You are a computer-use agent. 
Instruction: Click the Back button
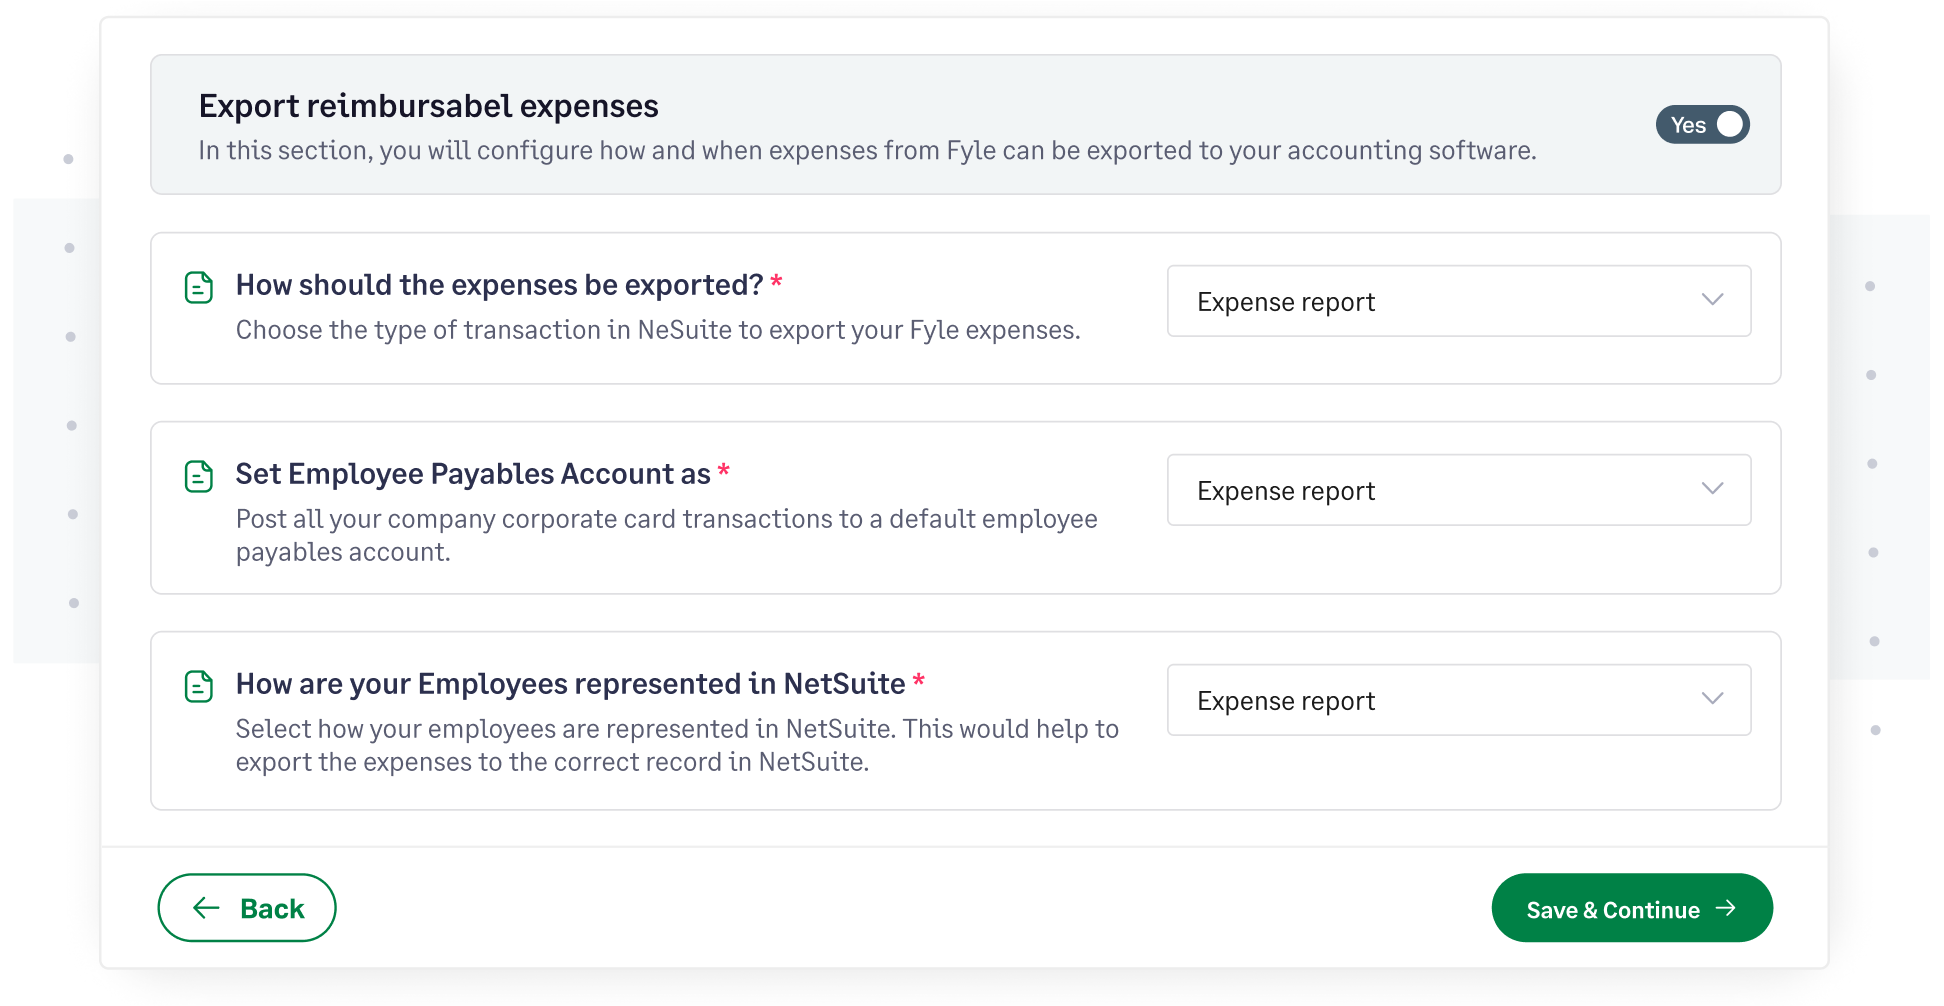[246, 907]
